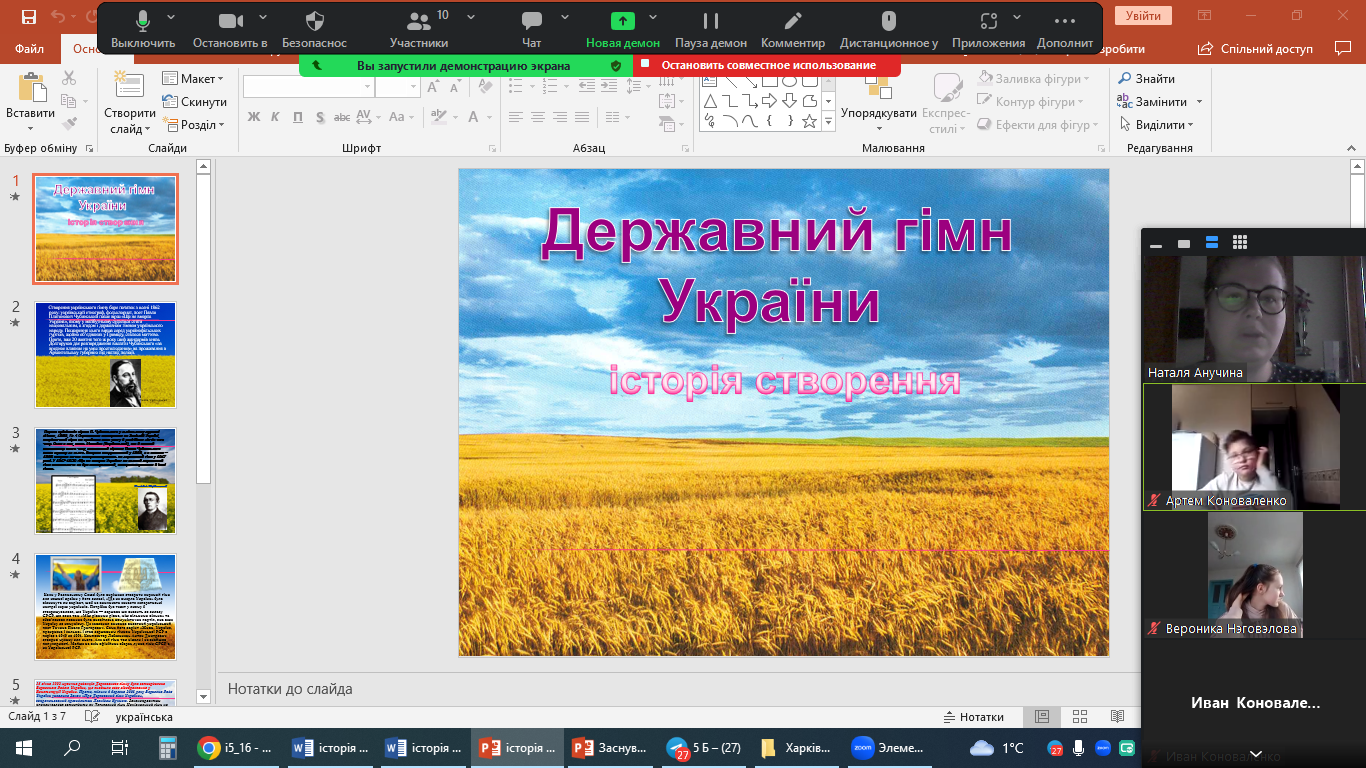Stop the shared screen with red button

(x=767, y=65)
